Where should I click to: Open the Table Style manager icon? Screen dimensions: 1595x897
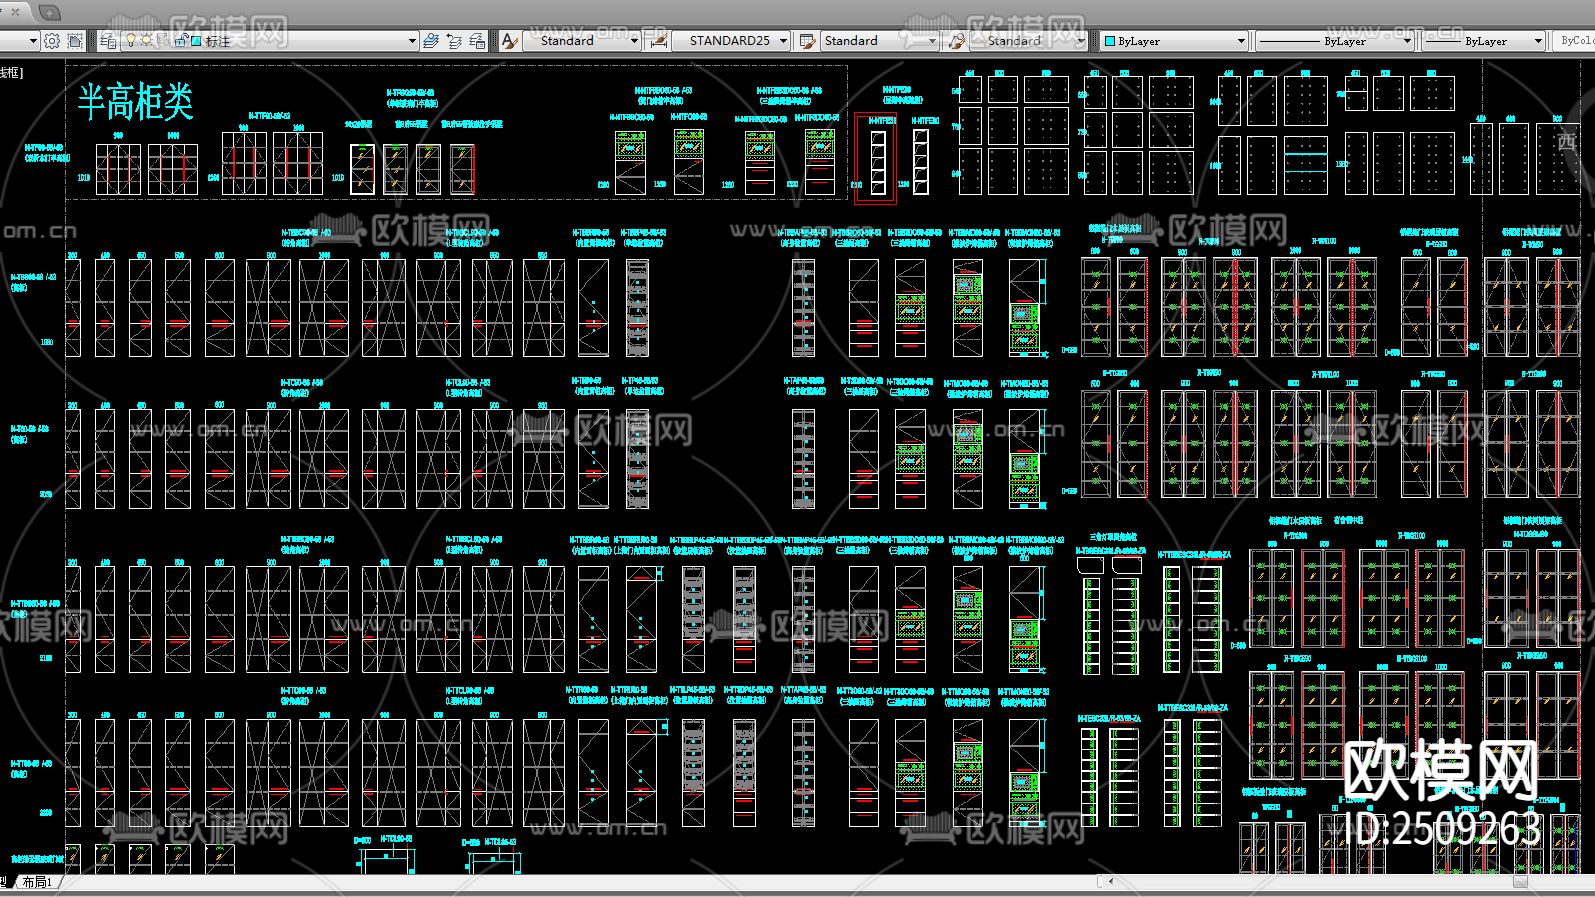(x=807, y=41)
